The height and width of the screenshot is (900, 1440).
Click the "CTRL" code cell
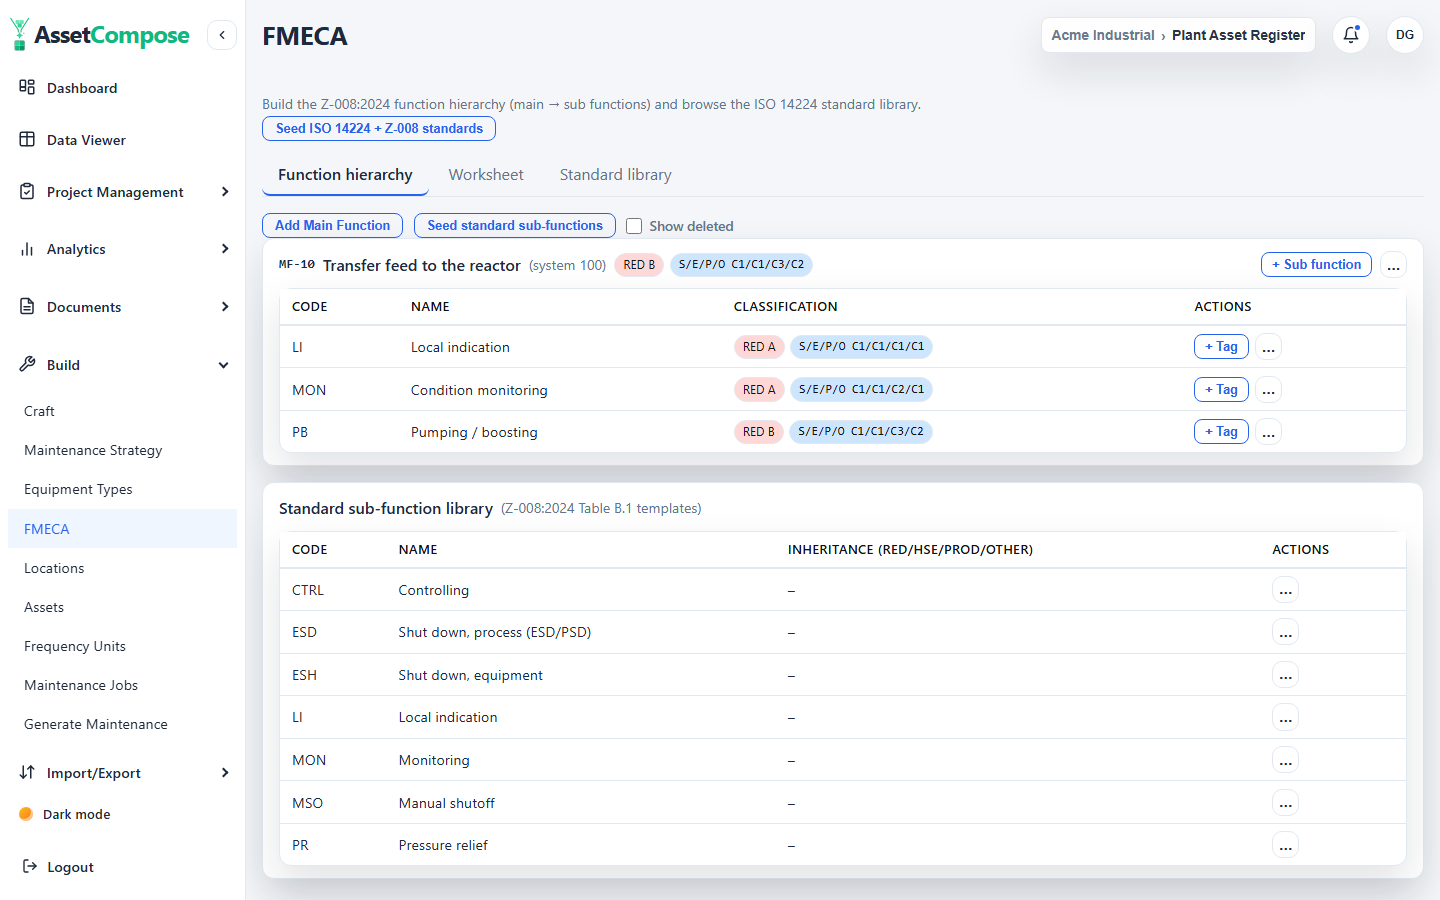[308, 590]
